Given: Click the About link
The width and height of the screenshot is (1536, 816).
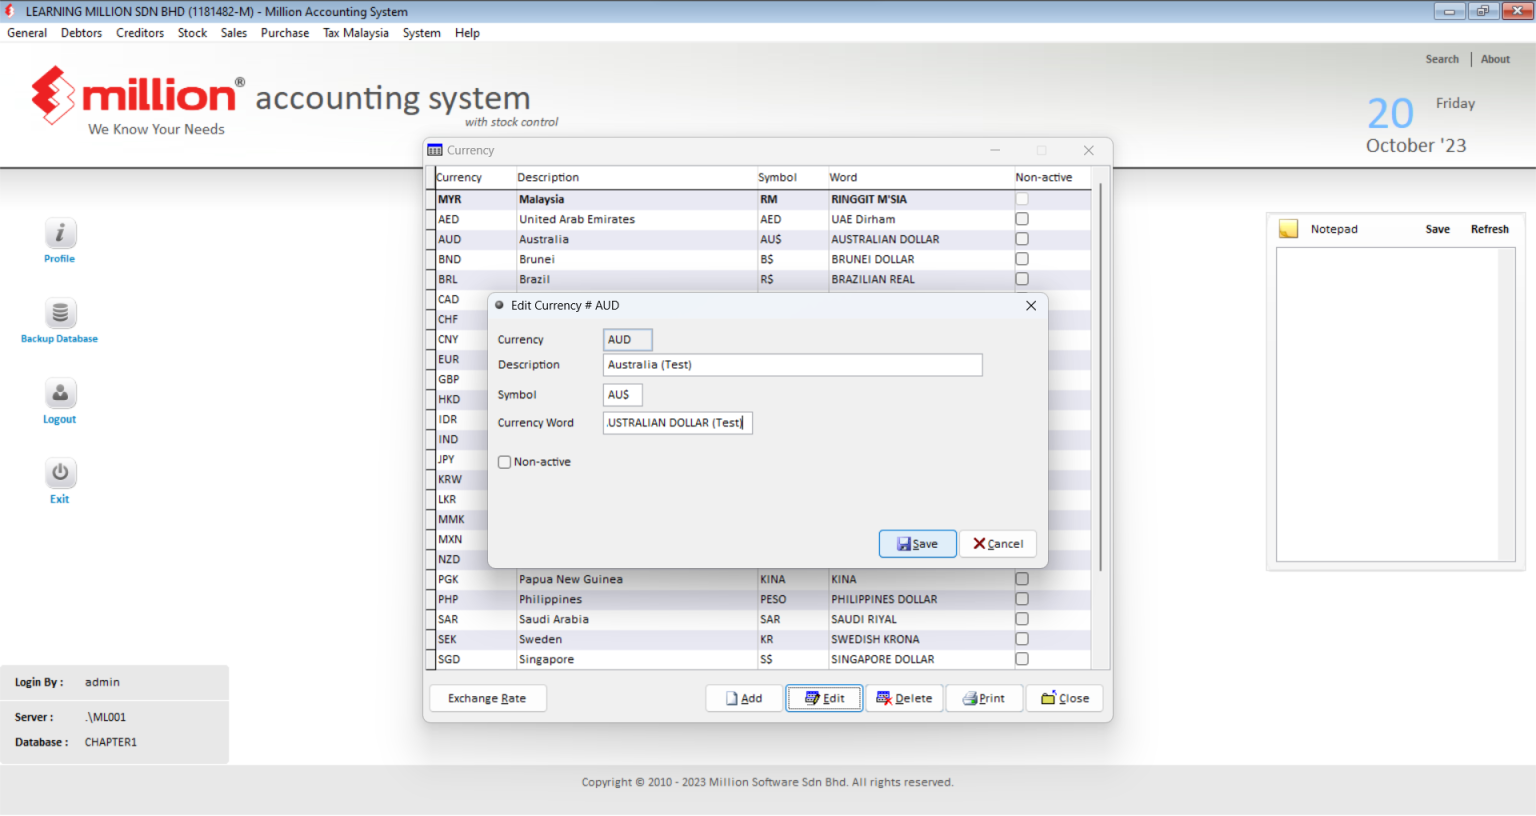Looking at the screenshot, I should 1495,59.
